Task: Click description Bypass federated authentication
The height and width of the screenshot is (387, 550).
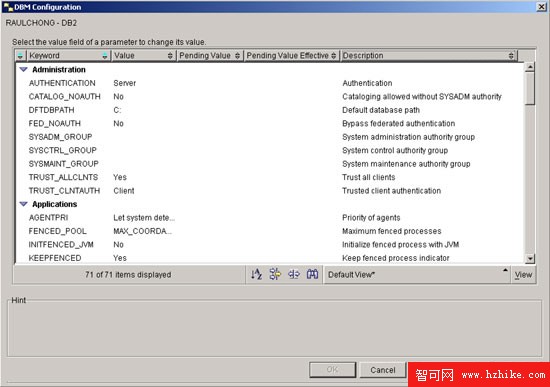Action: tap(398, 124)
